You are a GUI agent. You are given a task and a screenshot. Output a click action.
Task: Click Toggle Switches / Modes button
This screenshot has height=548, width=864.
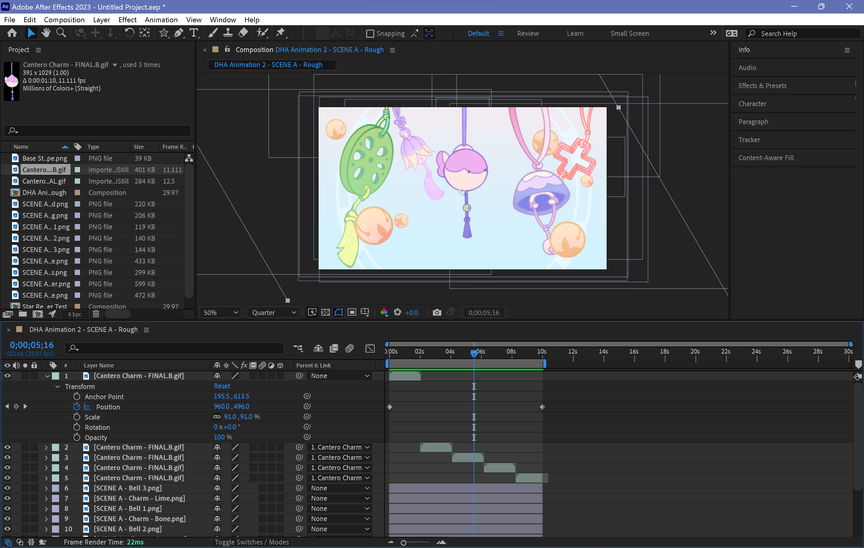[x=251, y=542]
